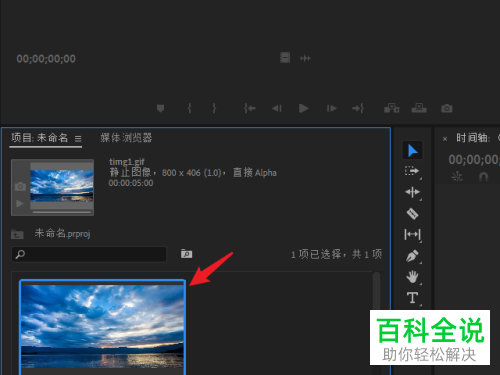This screenshot has height=375, width=500.
Task: Click source monitor timecode 00;00;00;00
Action: coord(46,59)
